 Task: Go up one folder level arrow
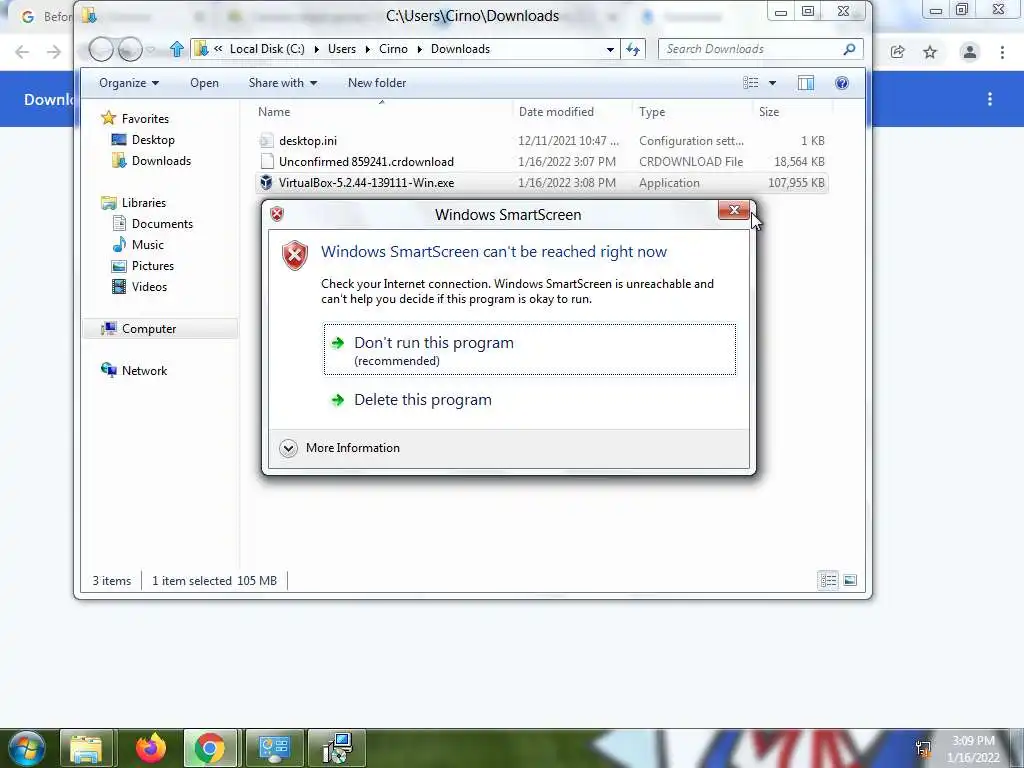pos(176,49)
